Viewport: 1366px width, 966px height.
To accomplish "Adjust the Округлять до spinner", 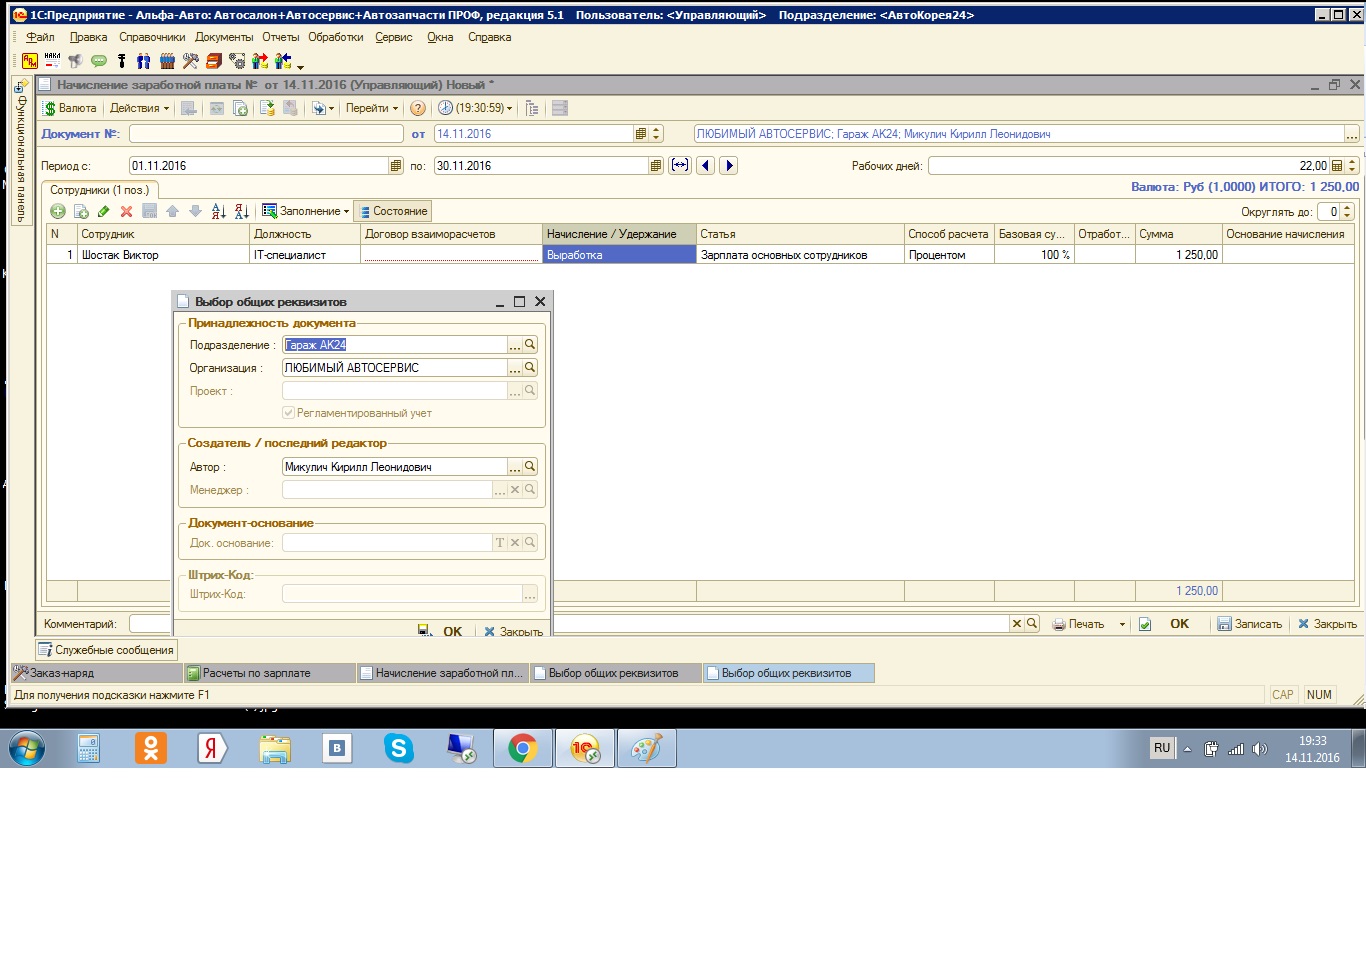I will (x=1347, y=211).
